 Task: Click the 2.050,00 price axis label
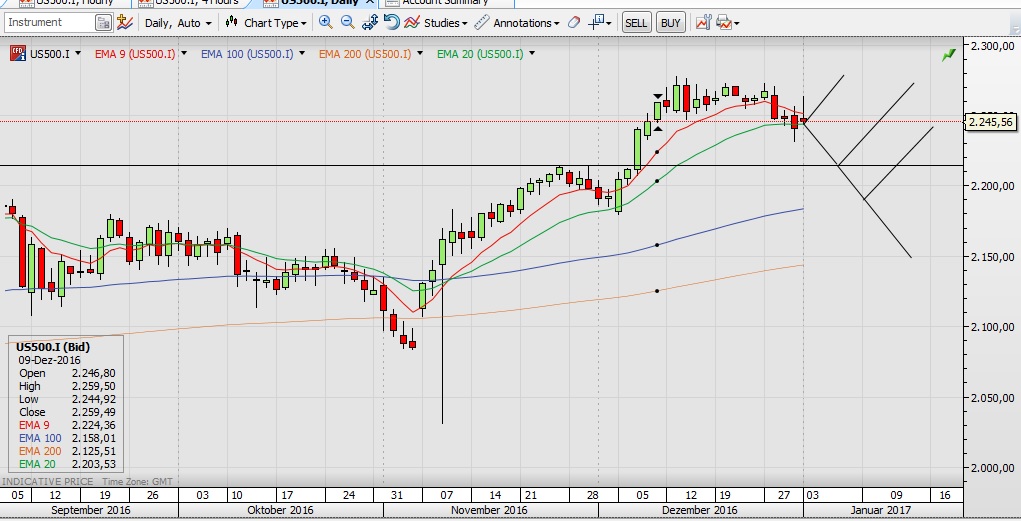pyautogui.click(x=992, y=398)
